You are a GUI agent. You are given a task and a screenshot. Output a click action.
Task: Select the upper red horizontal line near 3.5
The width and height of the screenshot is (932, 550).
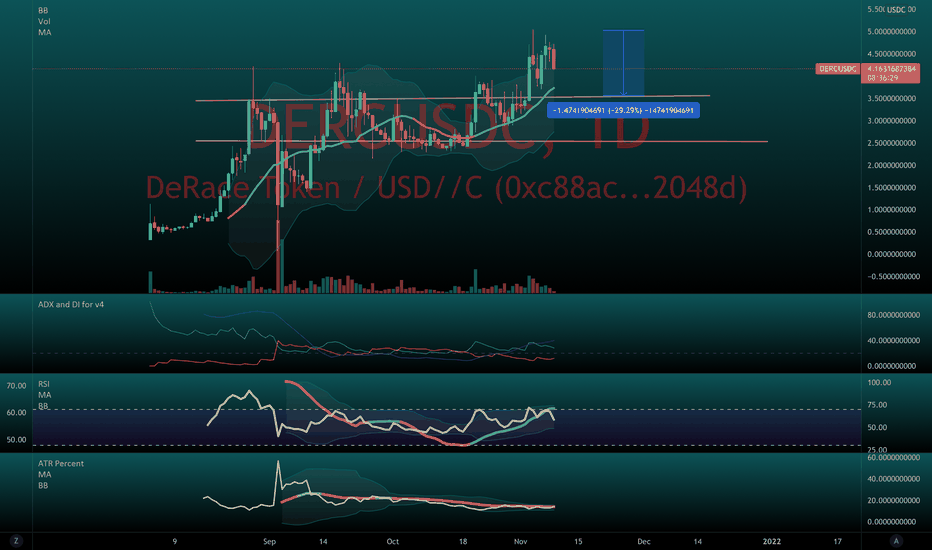click(452, 98)
